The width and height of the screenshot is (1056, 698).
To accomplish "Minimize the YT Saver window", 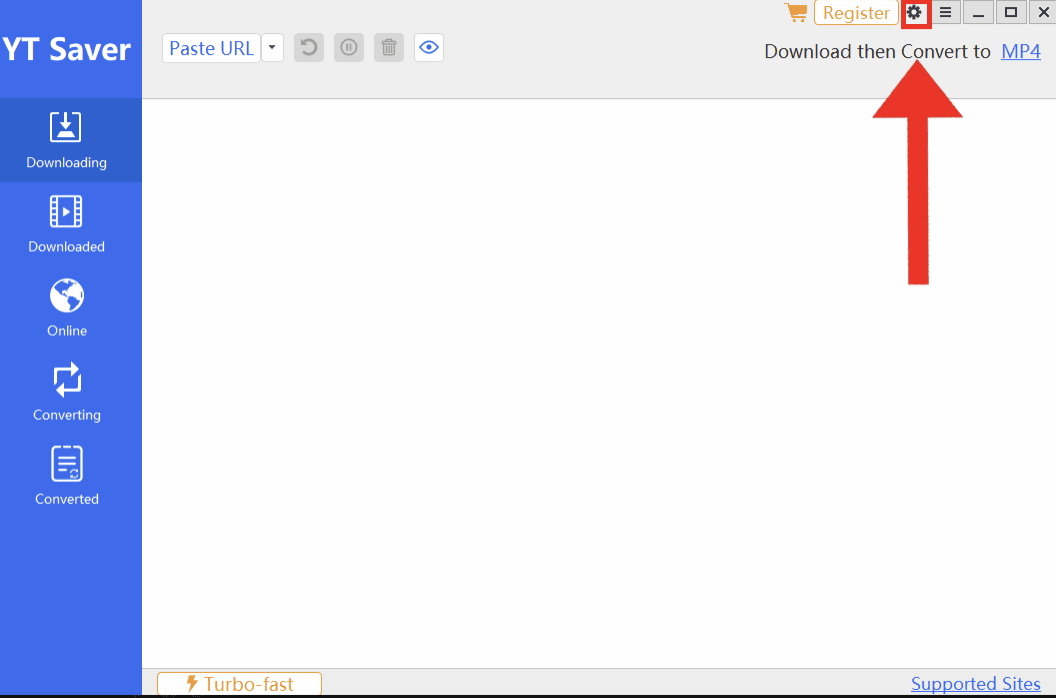I will (979, 12).
